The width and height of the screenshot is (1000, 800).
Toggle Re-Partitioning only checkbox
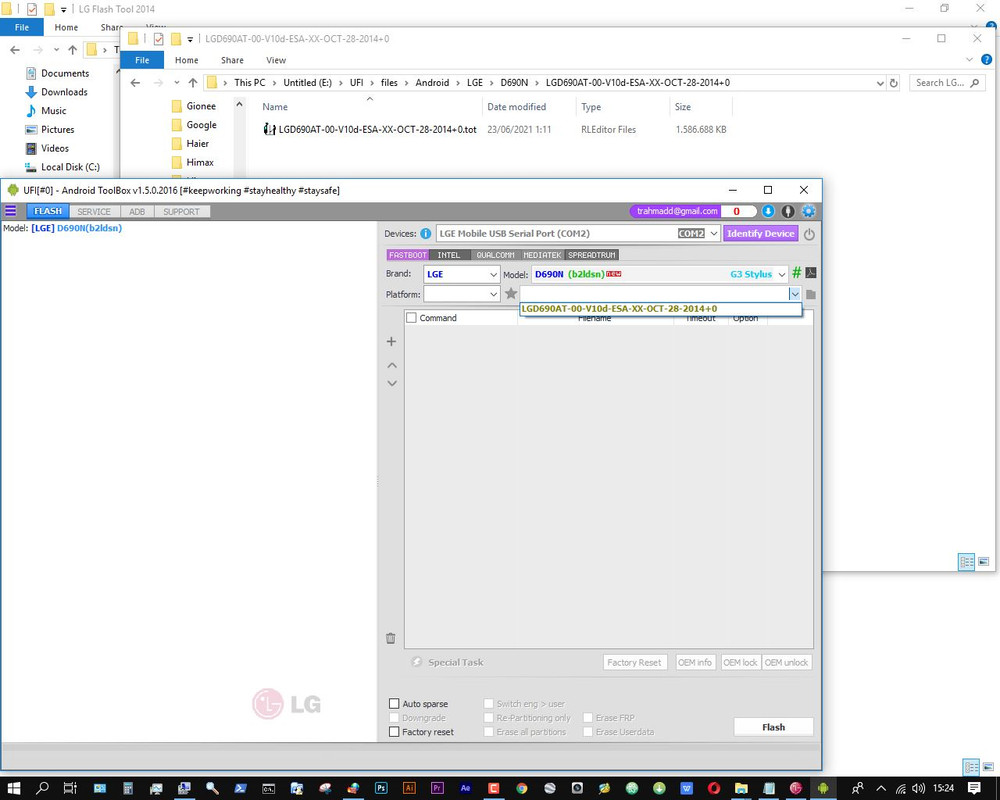pyautogui.click(x=489, y=718)
